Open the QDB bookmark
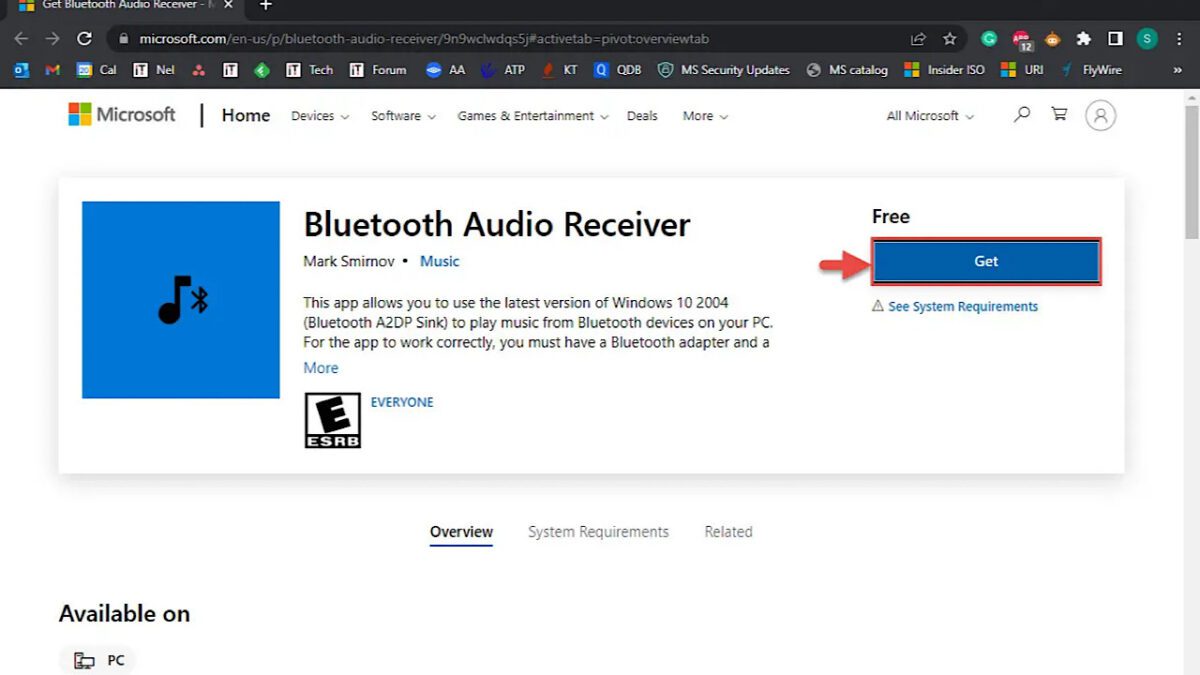The width and height of the screenshot is (1200, 675). (x=618, y=70)
